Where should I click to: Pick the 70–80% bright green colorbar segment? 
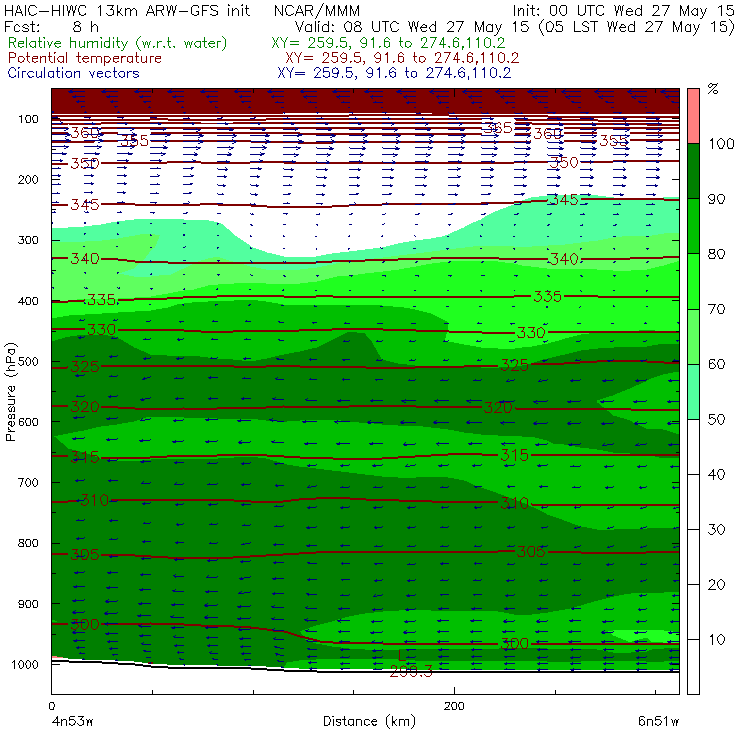point(693,281)
